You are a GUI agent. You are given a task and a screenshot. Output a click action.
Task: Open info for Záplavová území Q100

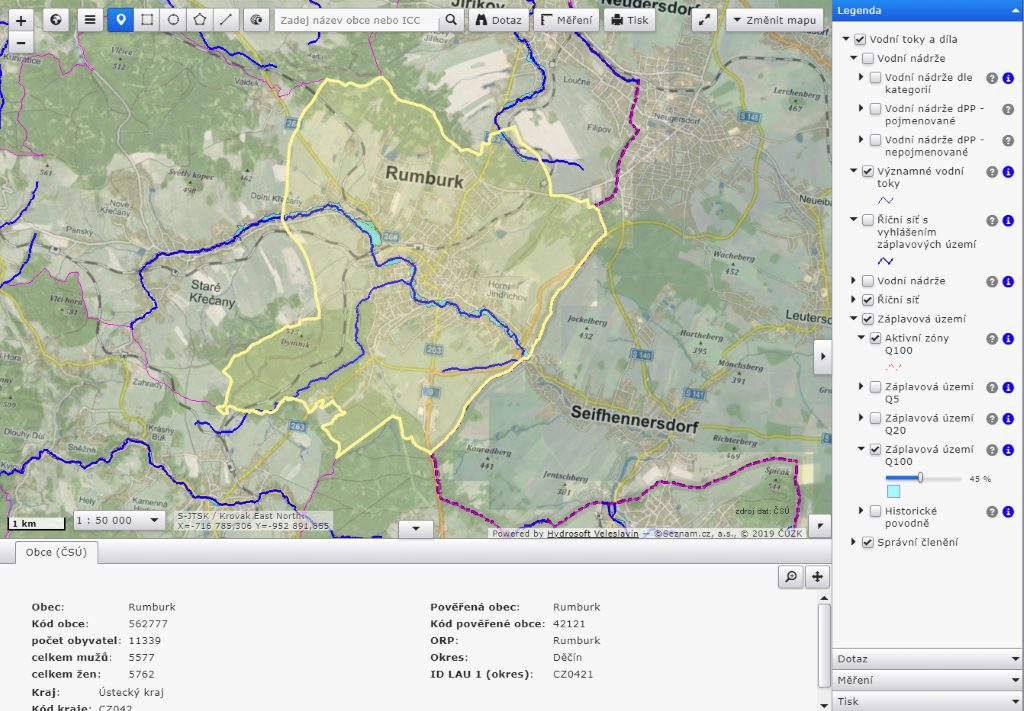1008,450
